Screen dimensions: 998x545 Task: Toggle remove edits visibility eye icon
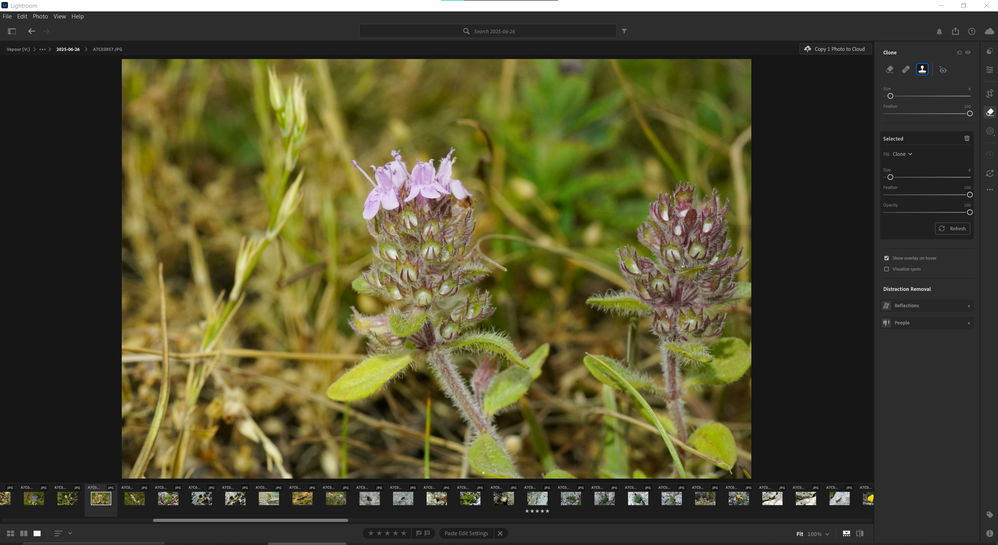[968, 52]
